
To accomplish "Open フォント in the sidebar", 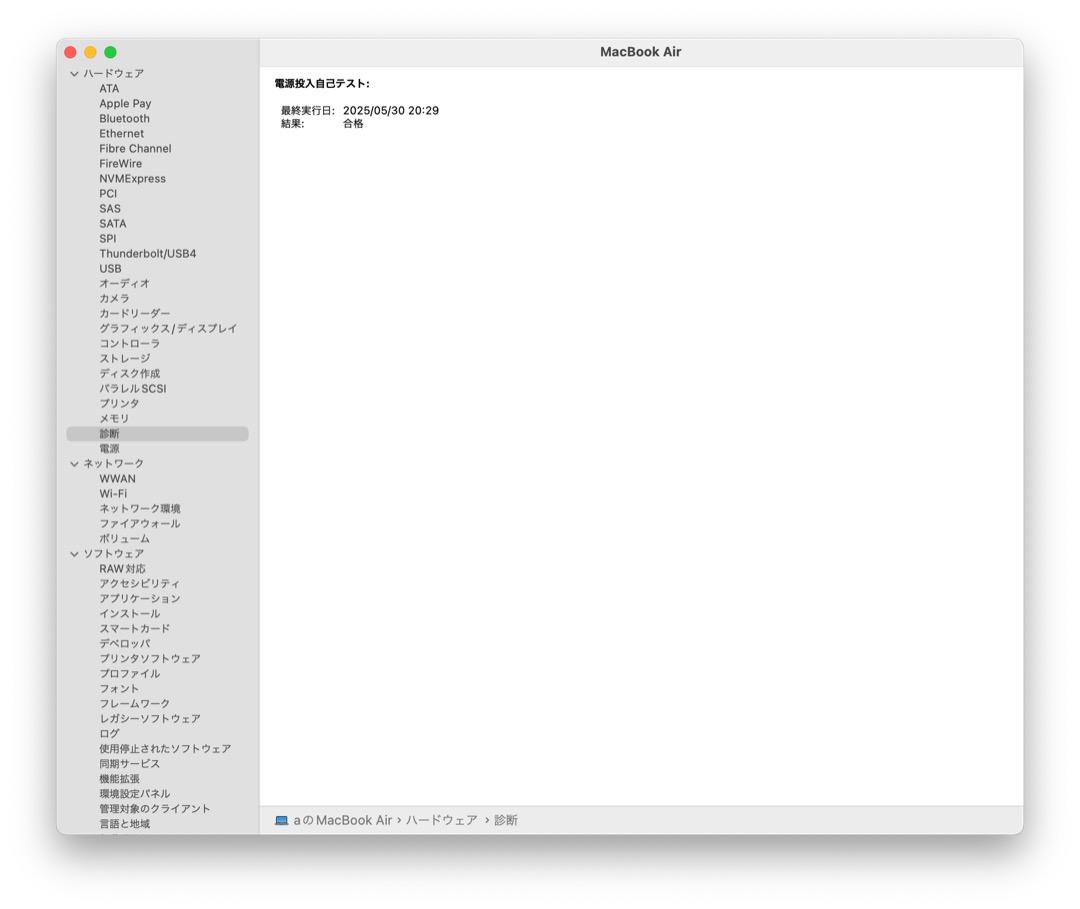I will click(119, 689).
